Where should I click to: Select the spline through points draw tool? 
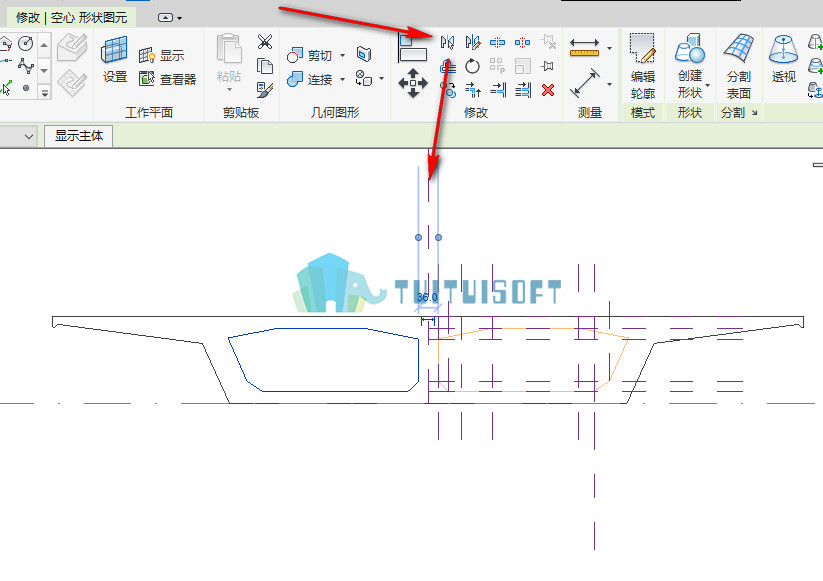[x=26, y=66]
